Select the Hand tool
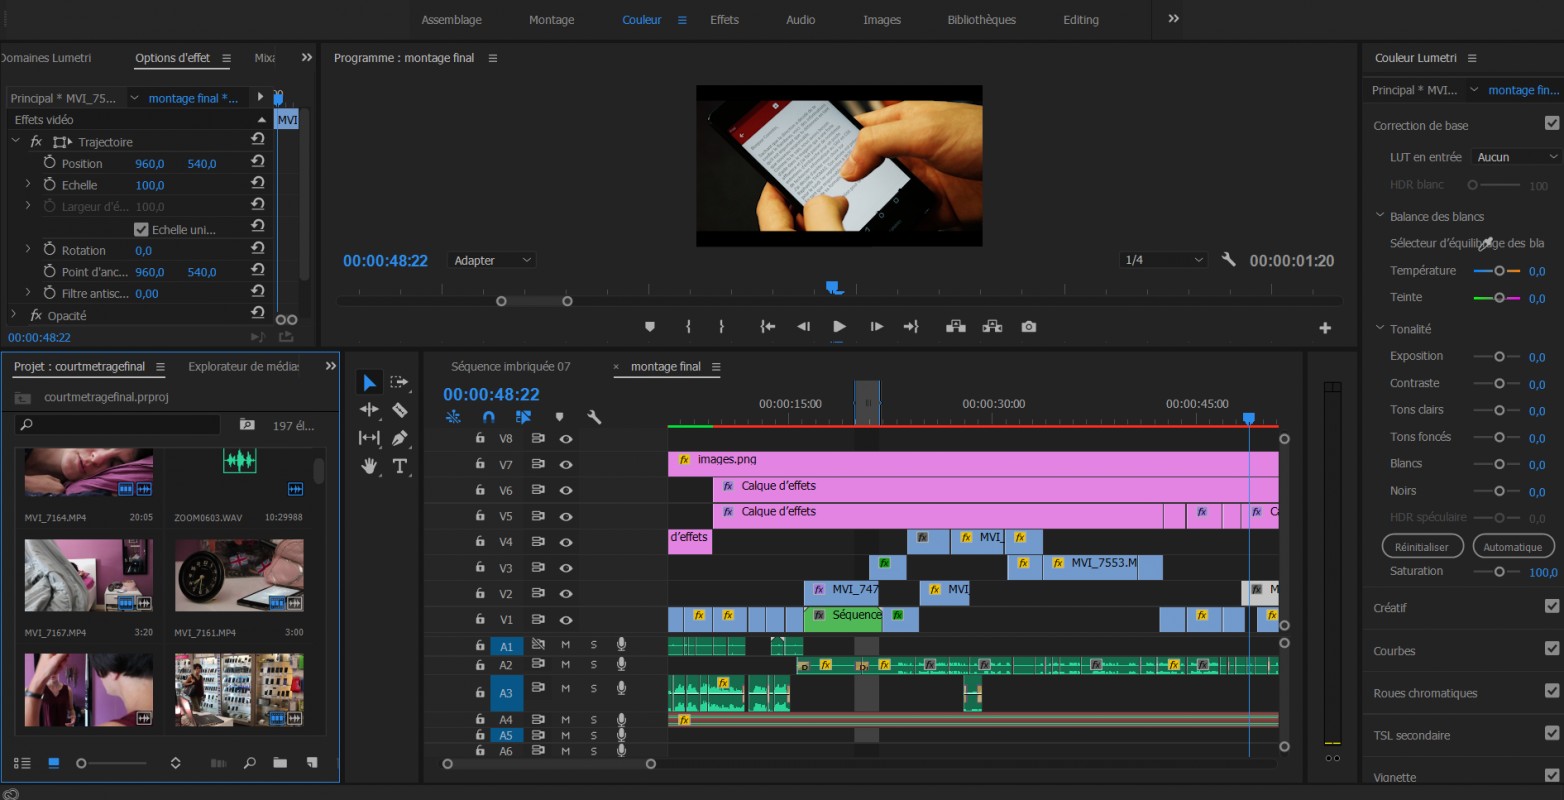1564x800 pixels. point(369,466)
